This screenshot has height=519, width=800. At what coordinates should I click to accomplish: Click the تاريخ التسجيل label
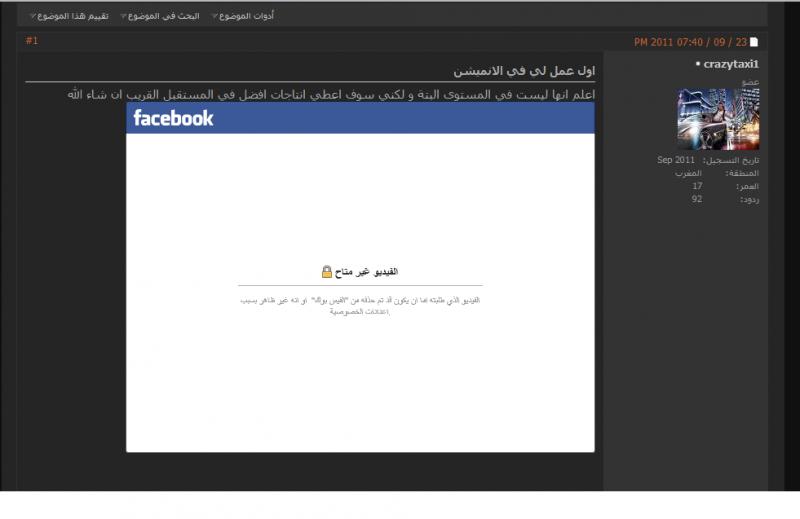731,160
